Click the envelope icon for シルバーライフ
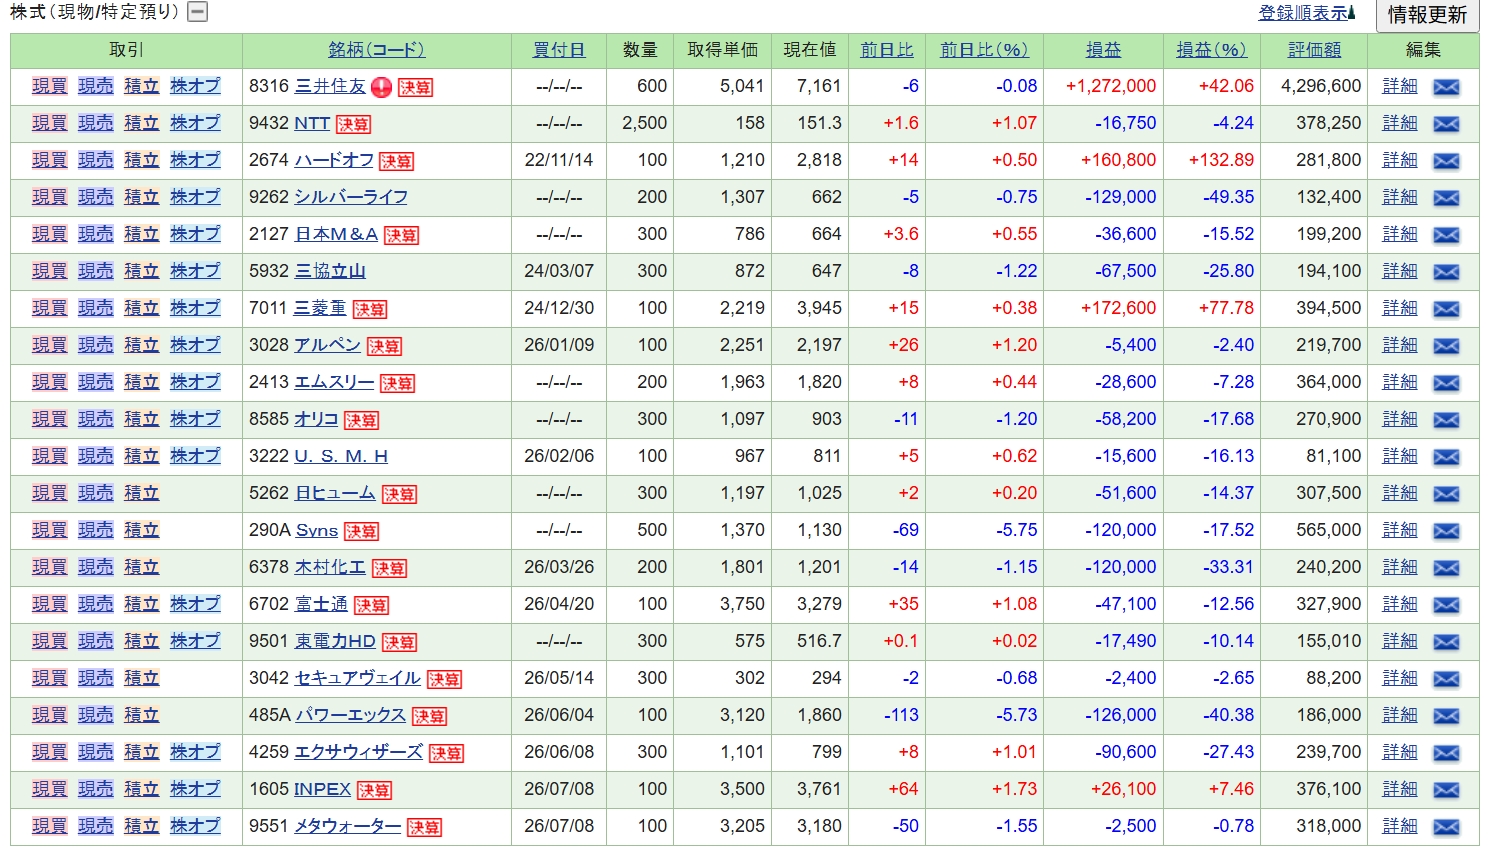 point(1446,198)
